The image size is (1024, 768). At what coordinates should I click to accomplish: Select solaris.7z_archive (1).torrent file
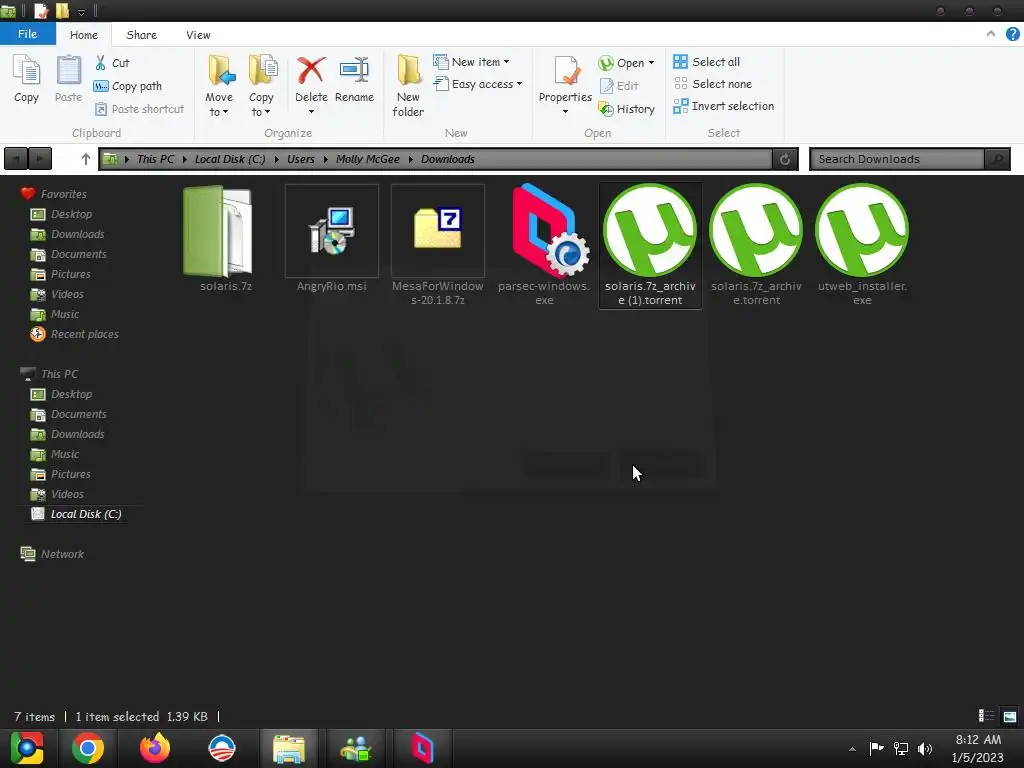pyautogui.click(x=650, y=246)
